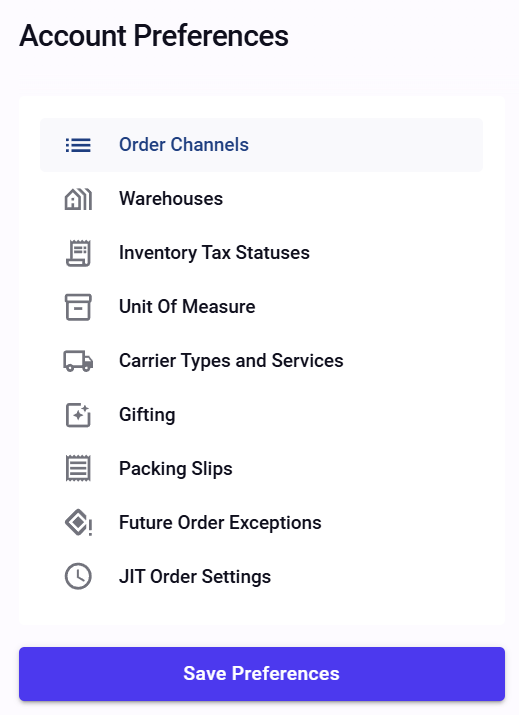Viewport: 519px width, 715px height.
Task: Click the Account Preferences heading
Action: [154, 36]
